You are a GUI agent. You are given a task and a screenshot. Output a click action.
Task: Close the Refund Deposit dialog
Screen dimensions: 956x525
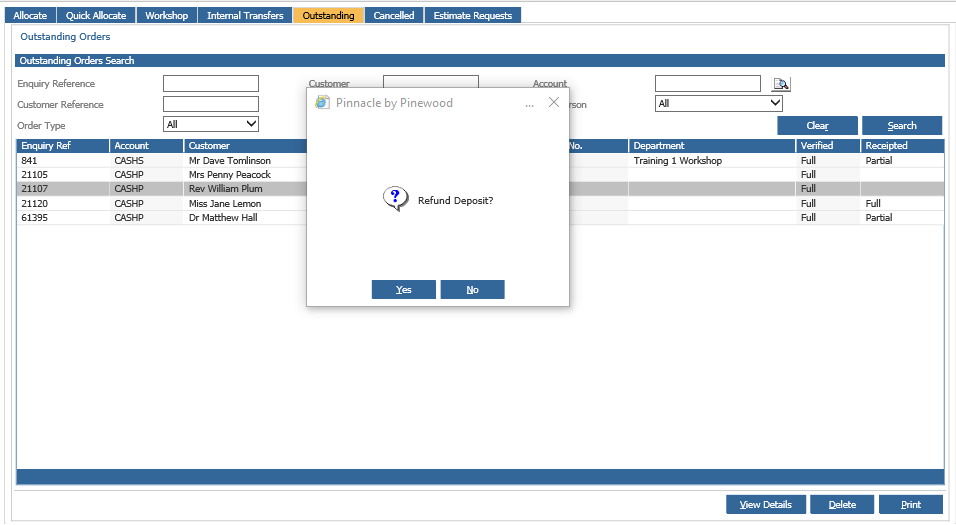click(554, 102)
